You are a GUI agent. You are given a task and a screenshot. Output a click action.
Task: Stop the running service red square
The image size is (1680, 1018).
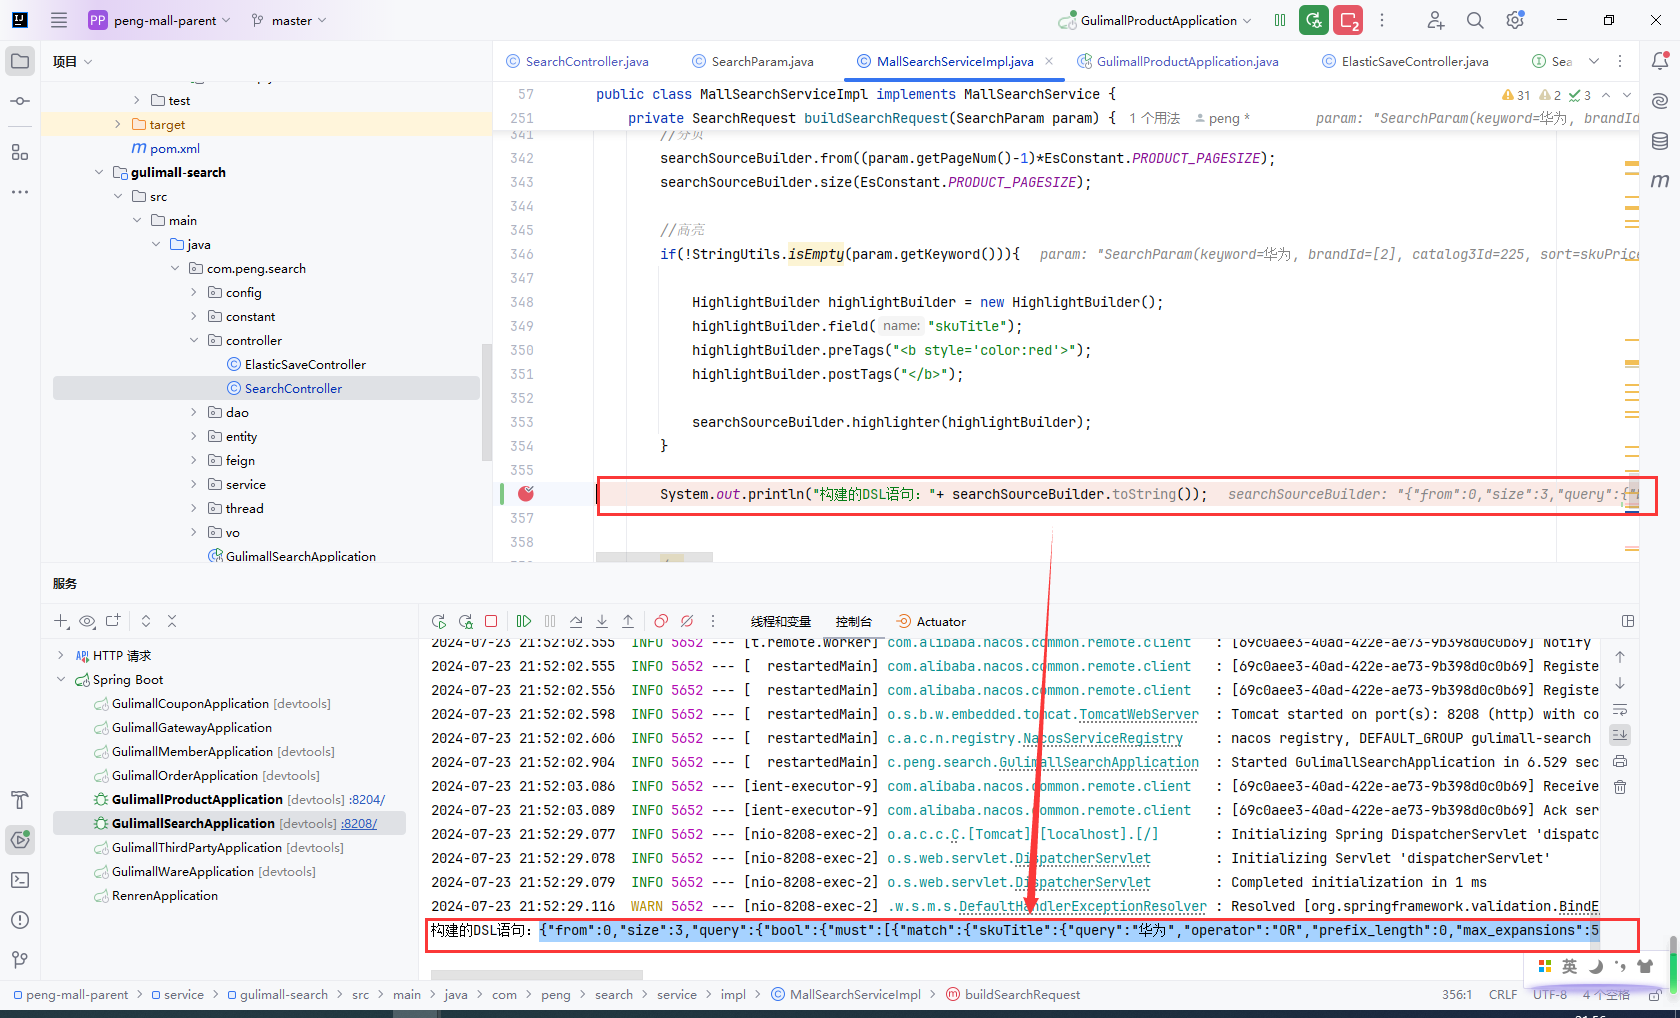(491, 621)
